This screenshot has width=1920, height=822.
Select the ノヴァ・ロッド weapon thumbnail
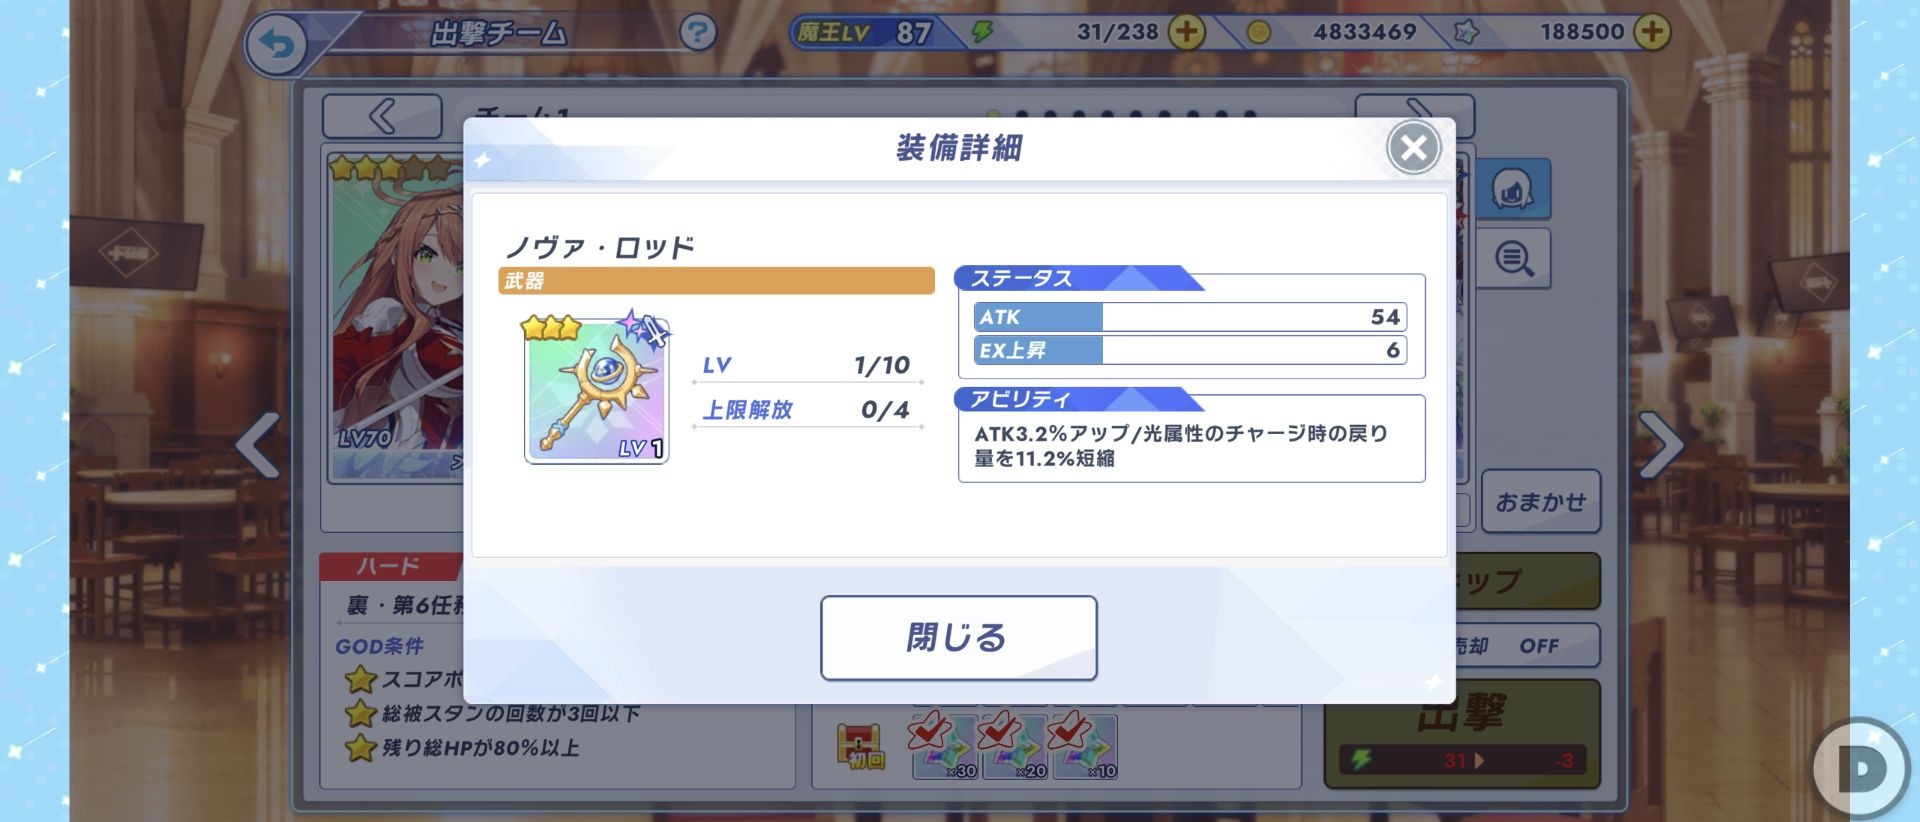tap(597, 390)
